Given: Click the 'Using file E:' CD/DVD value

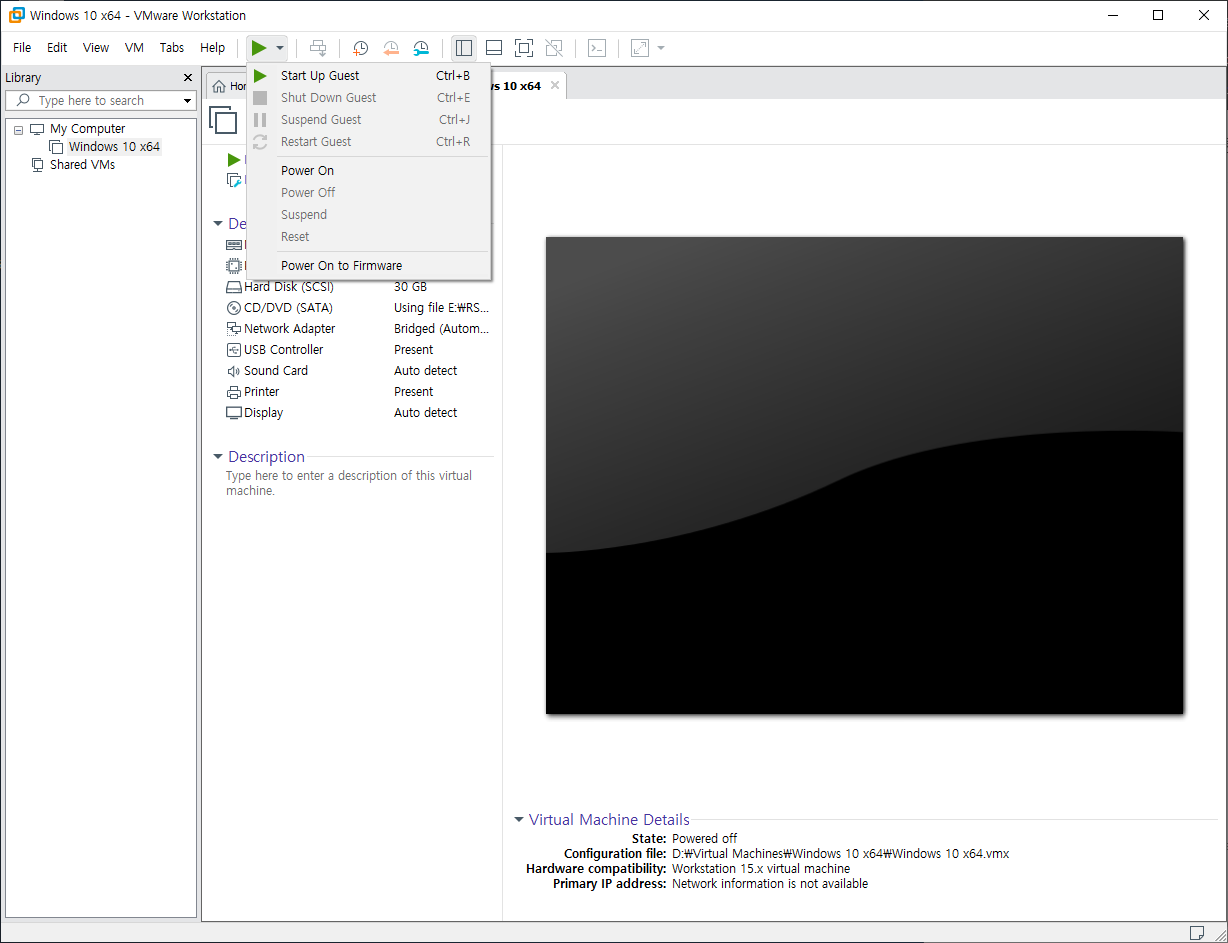Looking at the screenshot, I should click(442, 308).
